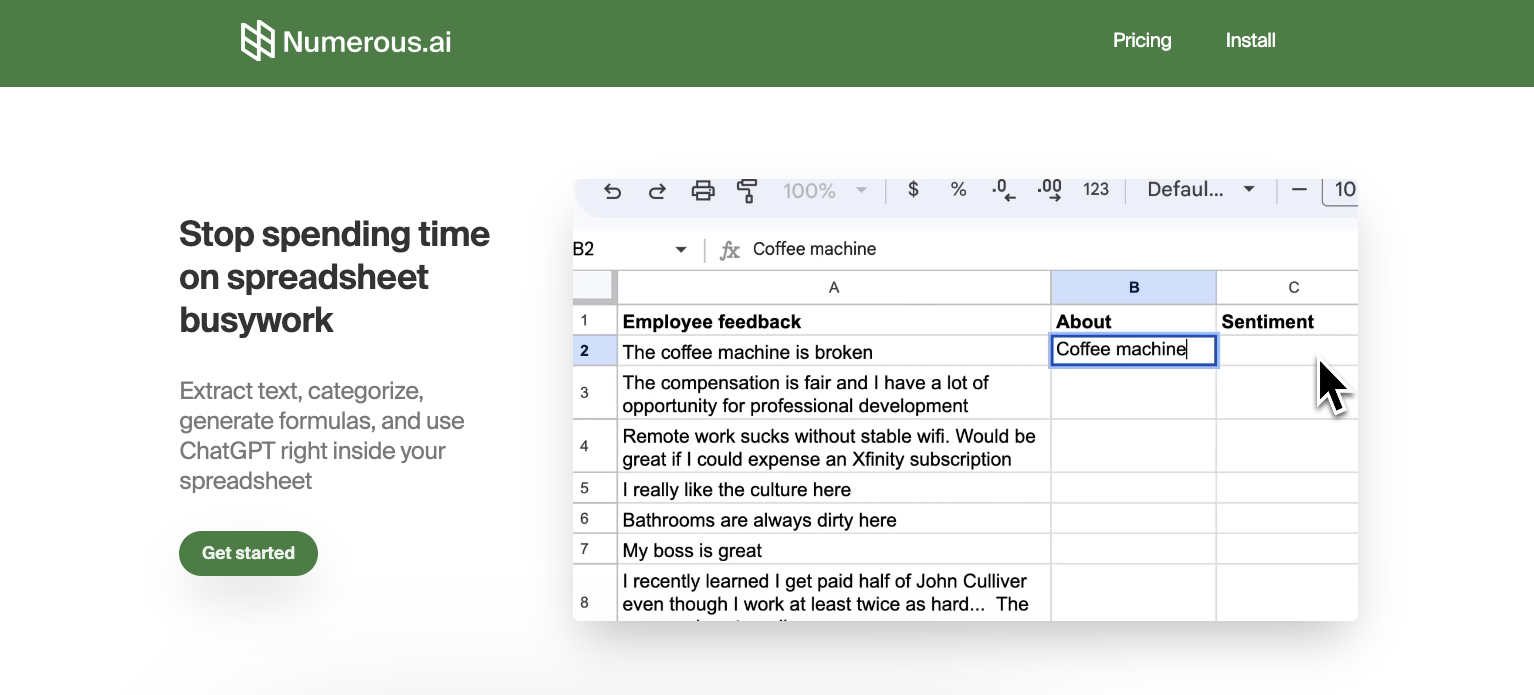This screenshot has height=695, width=1534.
Task: Open the Install page
Action: [1250, 41]
